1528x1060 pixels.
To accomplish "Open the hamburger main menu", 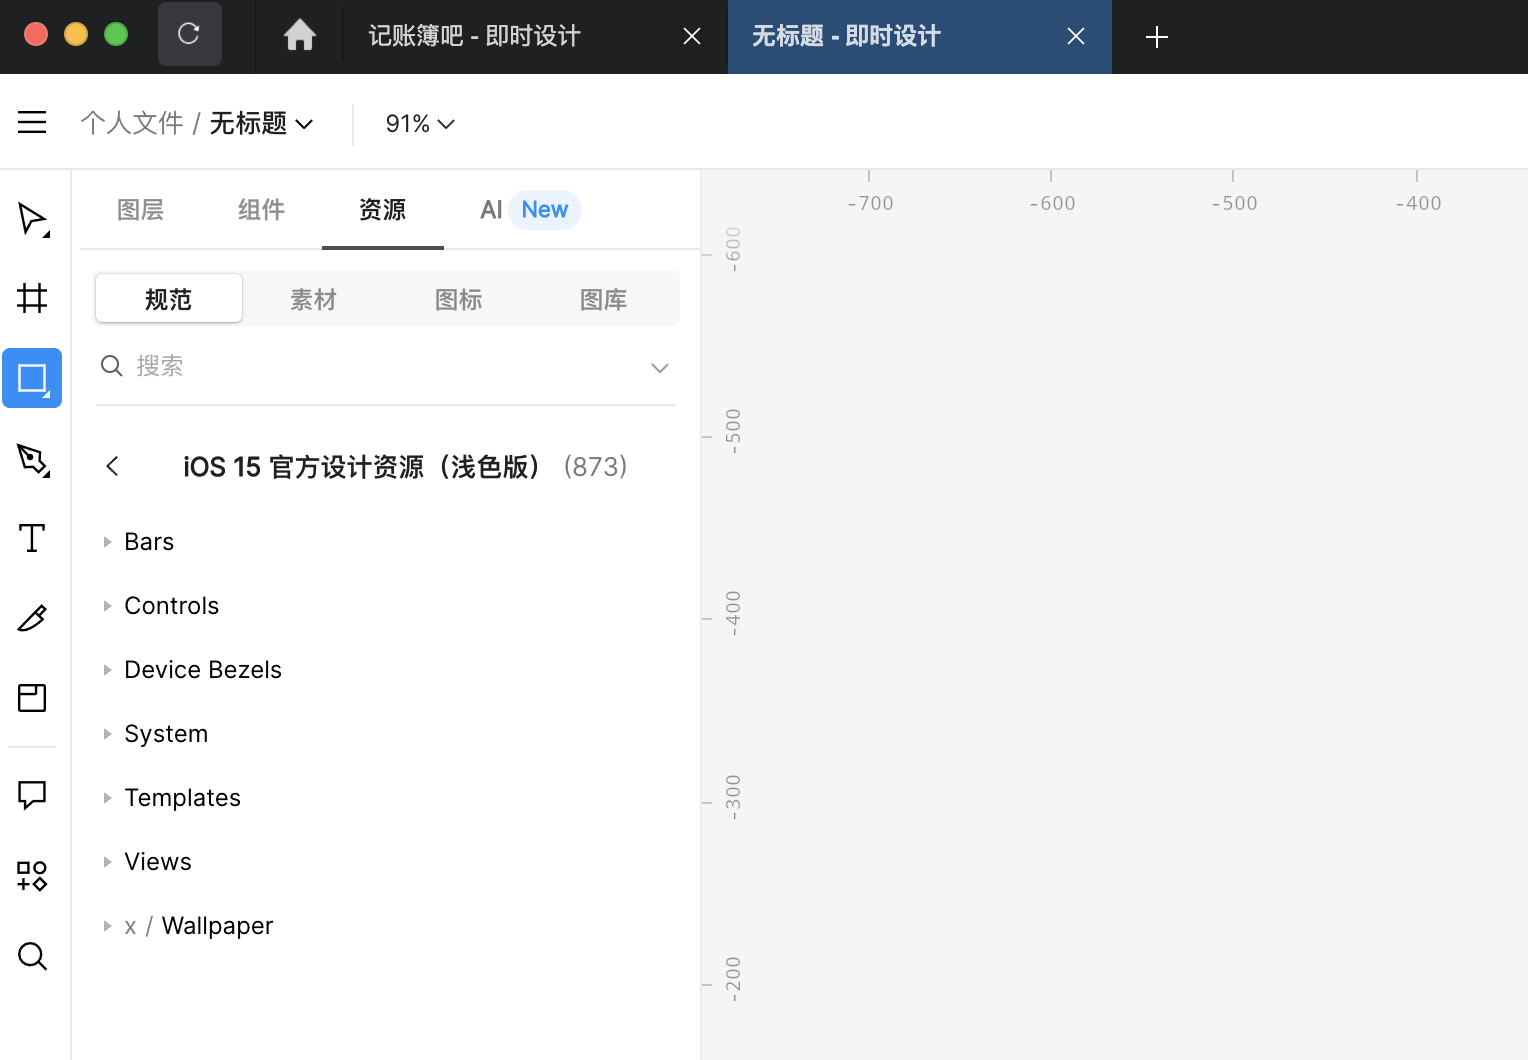I will click(x=32, y=122).
